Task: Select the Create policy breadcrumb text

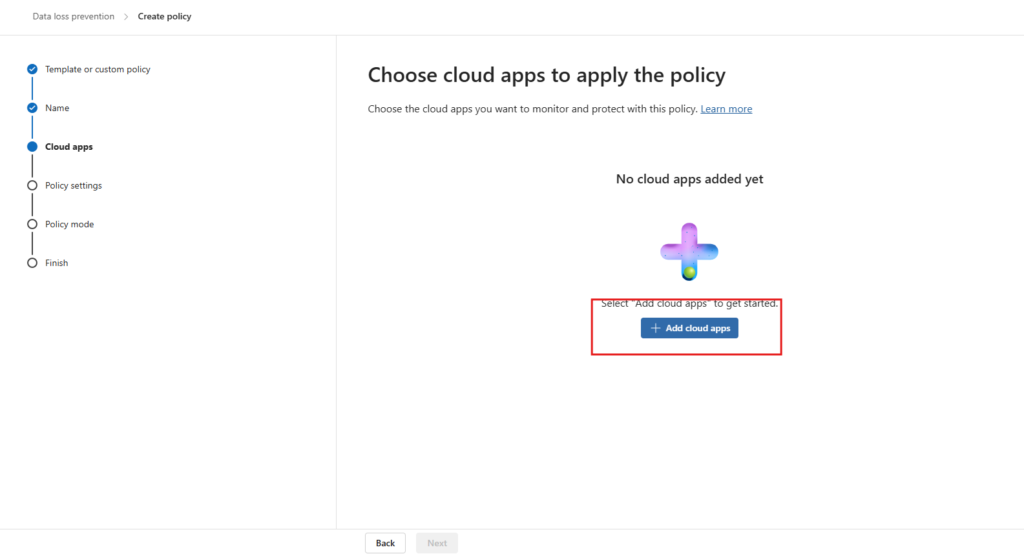Action: [164, 17]
